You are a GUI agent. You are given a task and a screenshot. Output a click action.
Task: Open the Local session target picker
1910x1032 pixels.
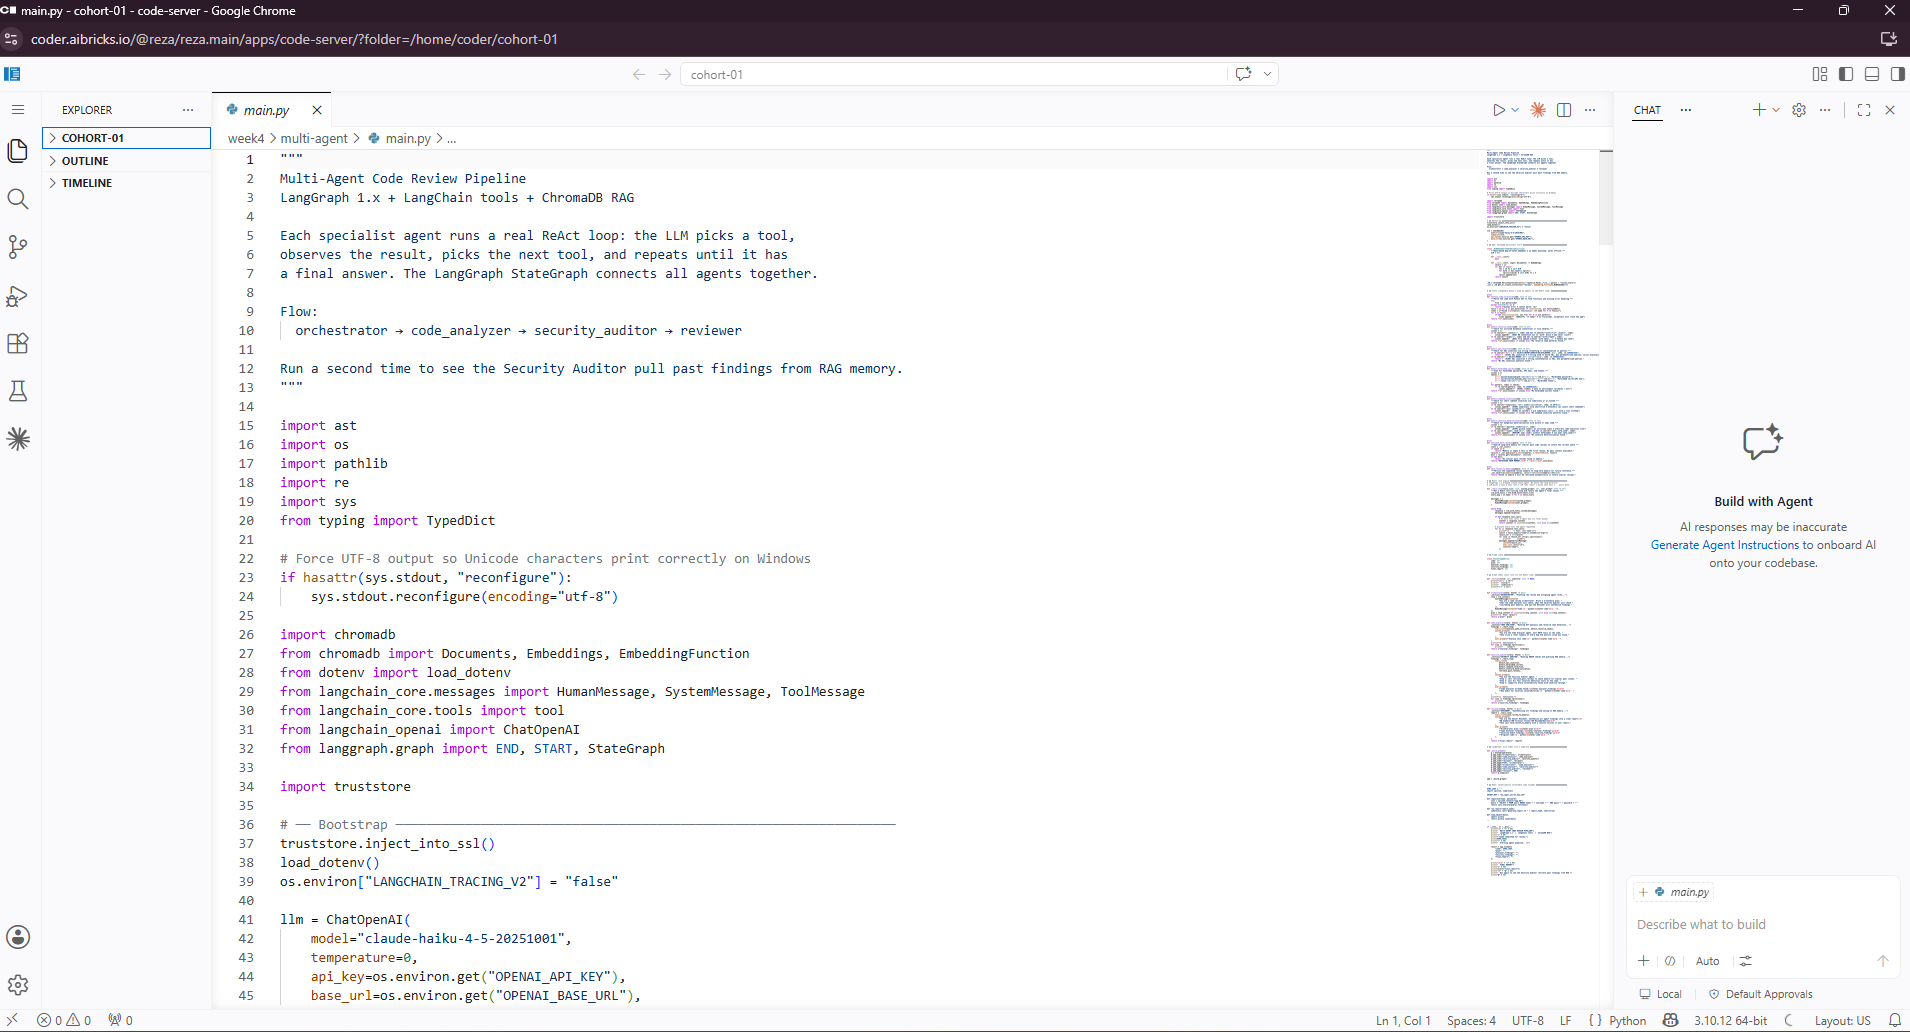coord(1661,994)
